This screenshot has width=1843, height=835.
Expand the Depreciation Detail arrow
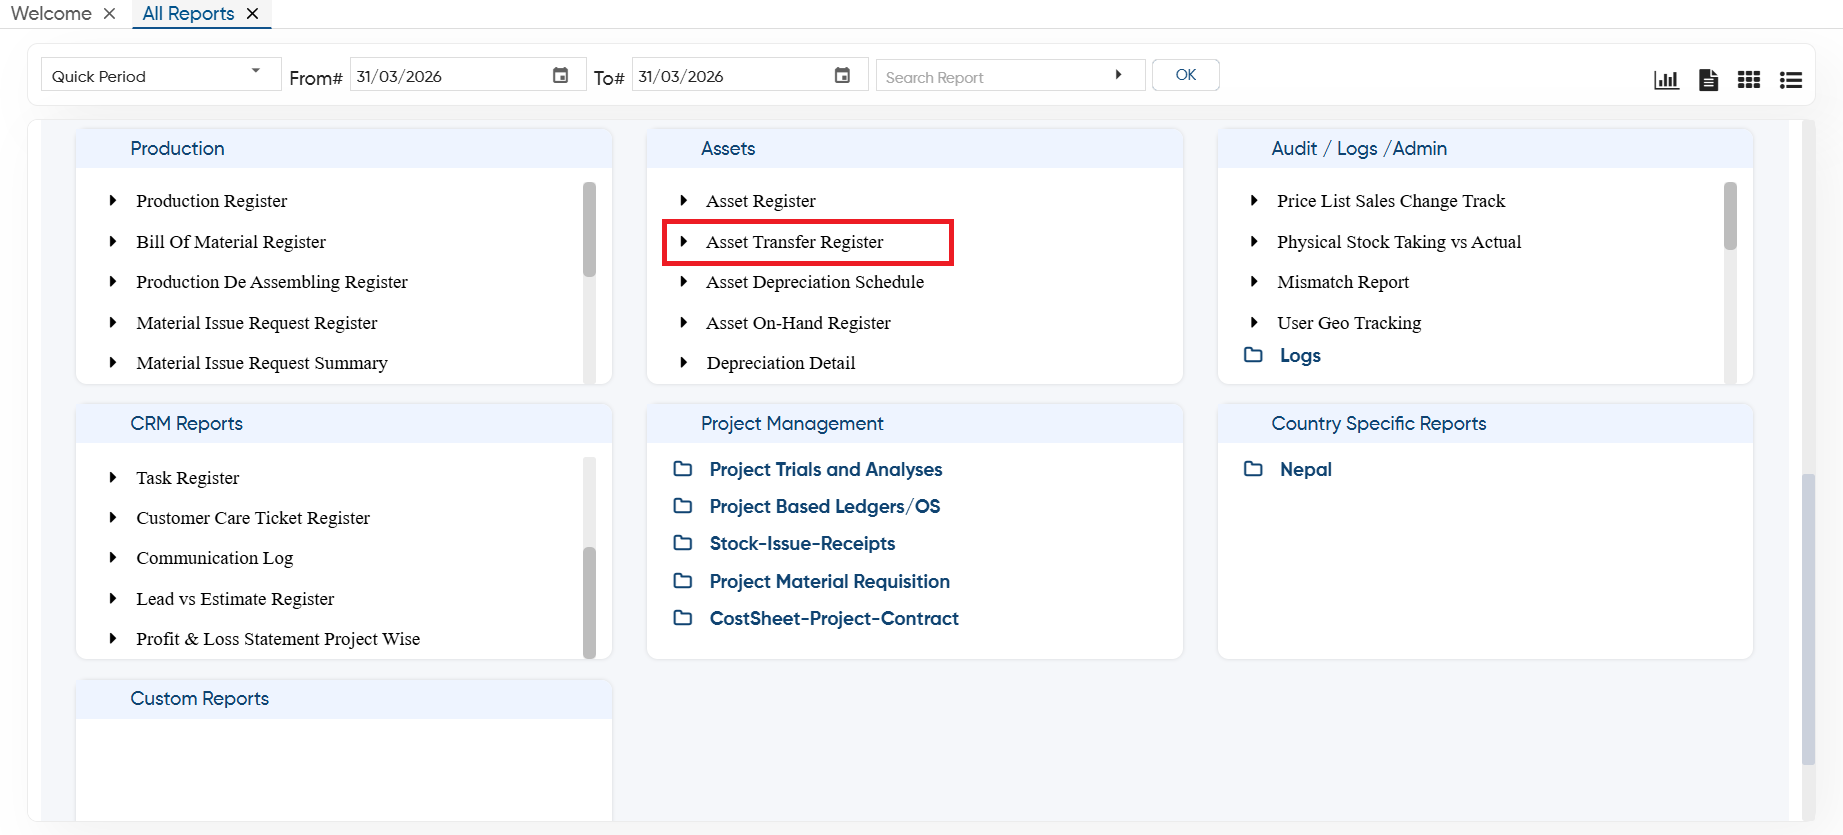(x=683, y=363)
